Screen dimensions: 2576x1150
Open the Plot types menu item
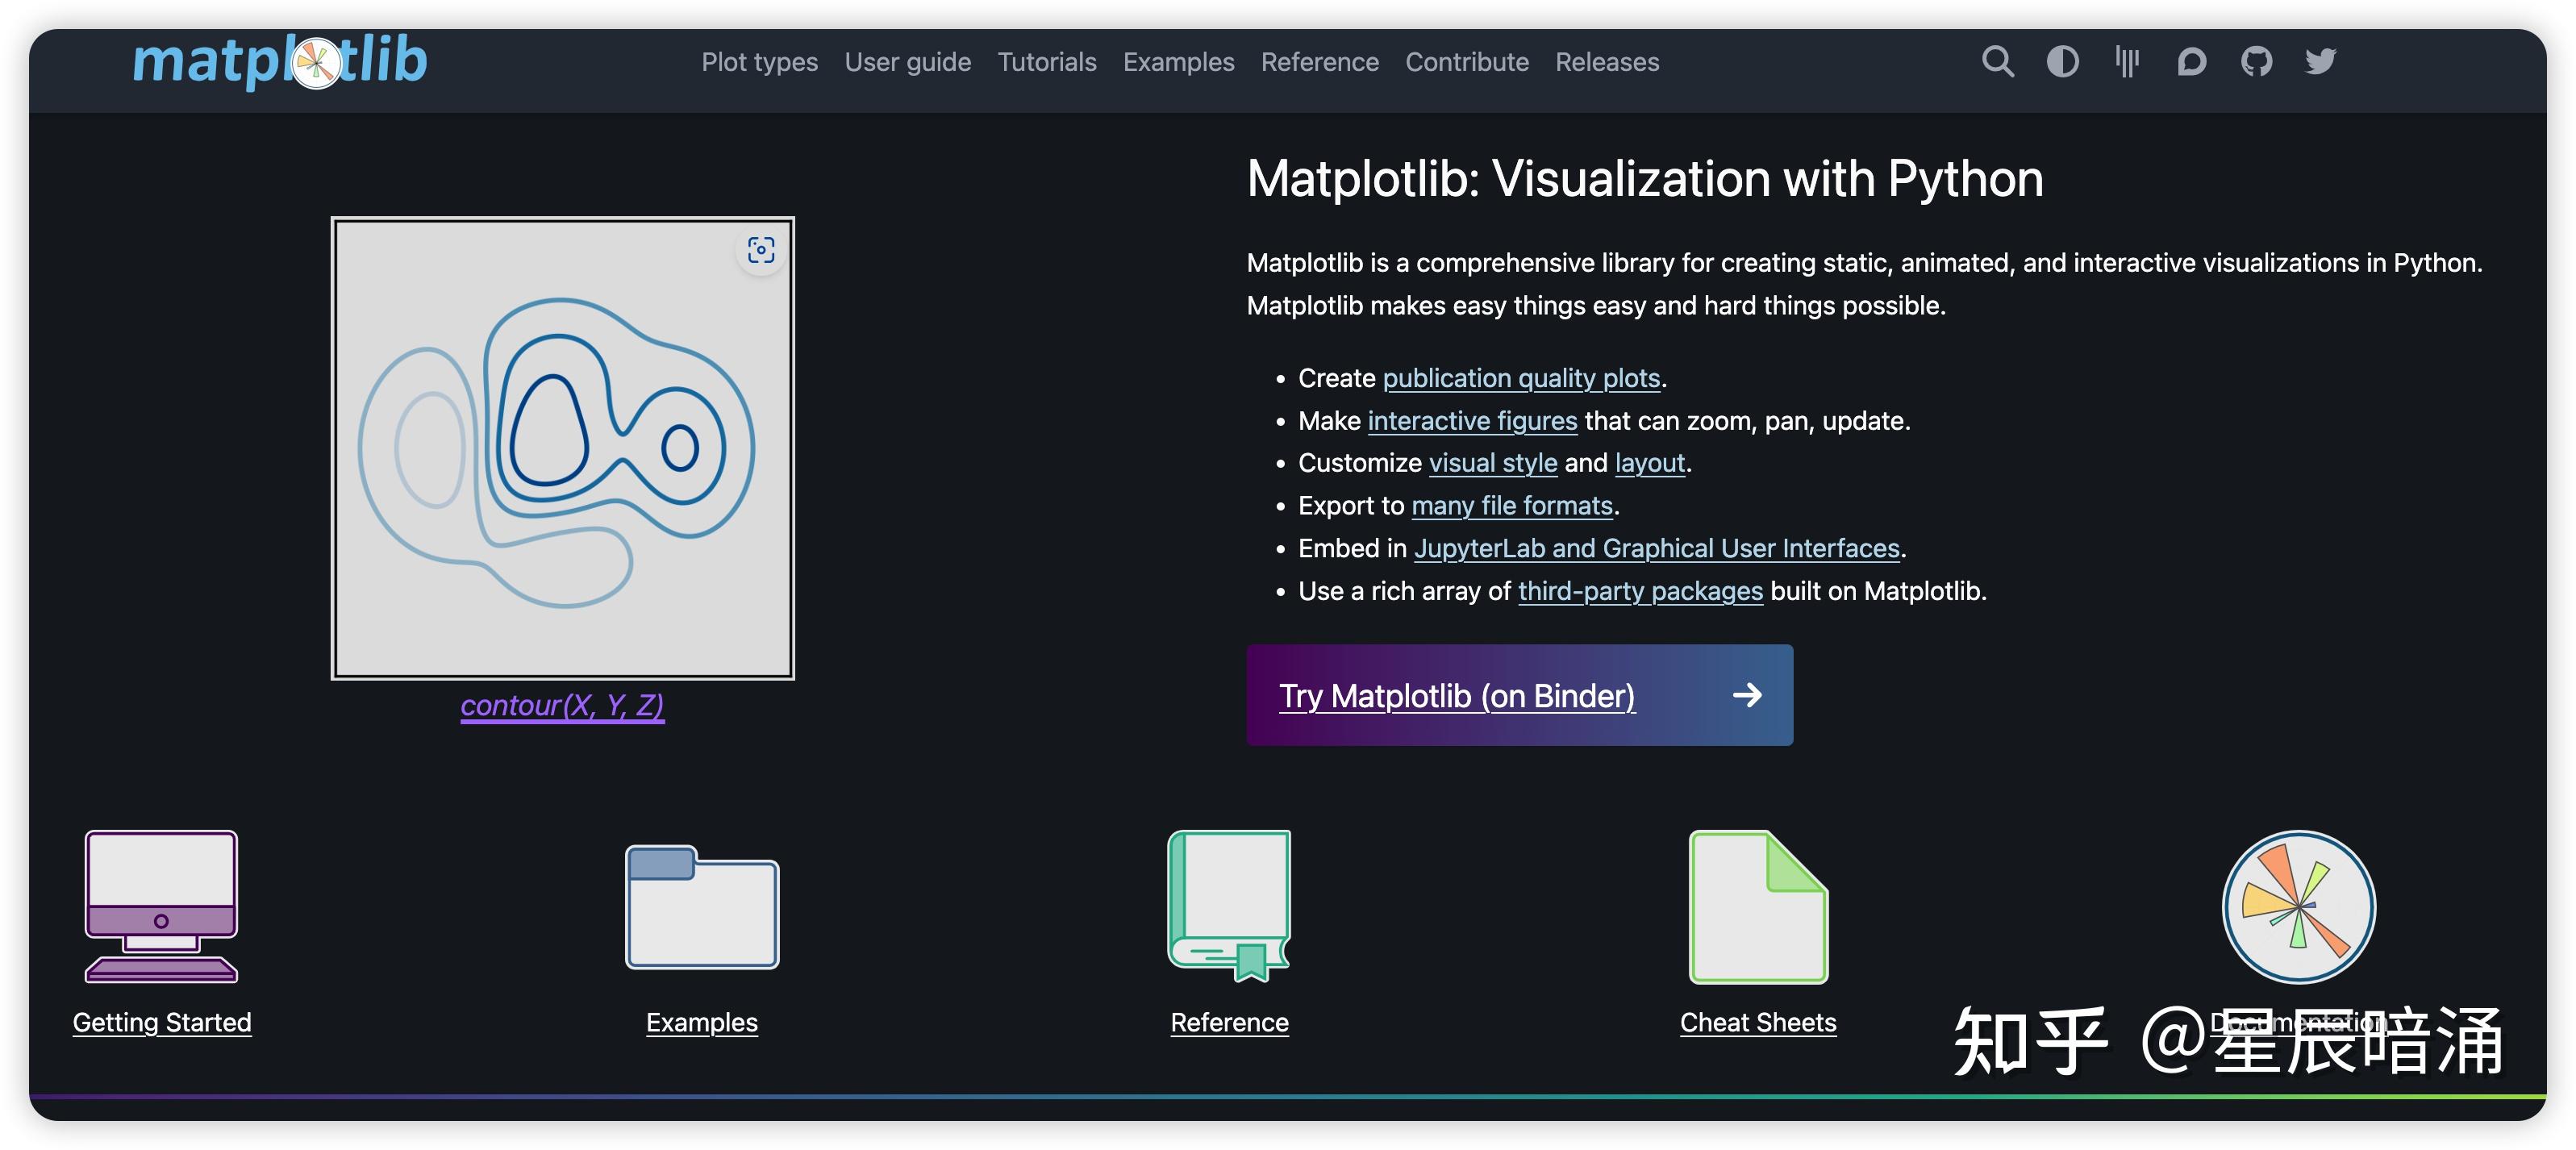759,62
